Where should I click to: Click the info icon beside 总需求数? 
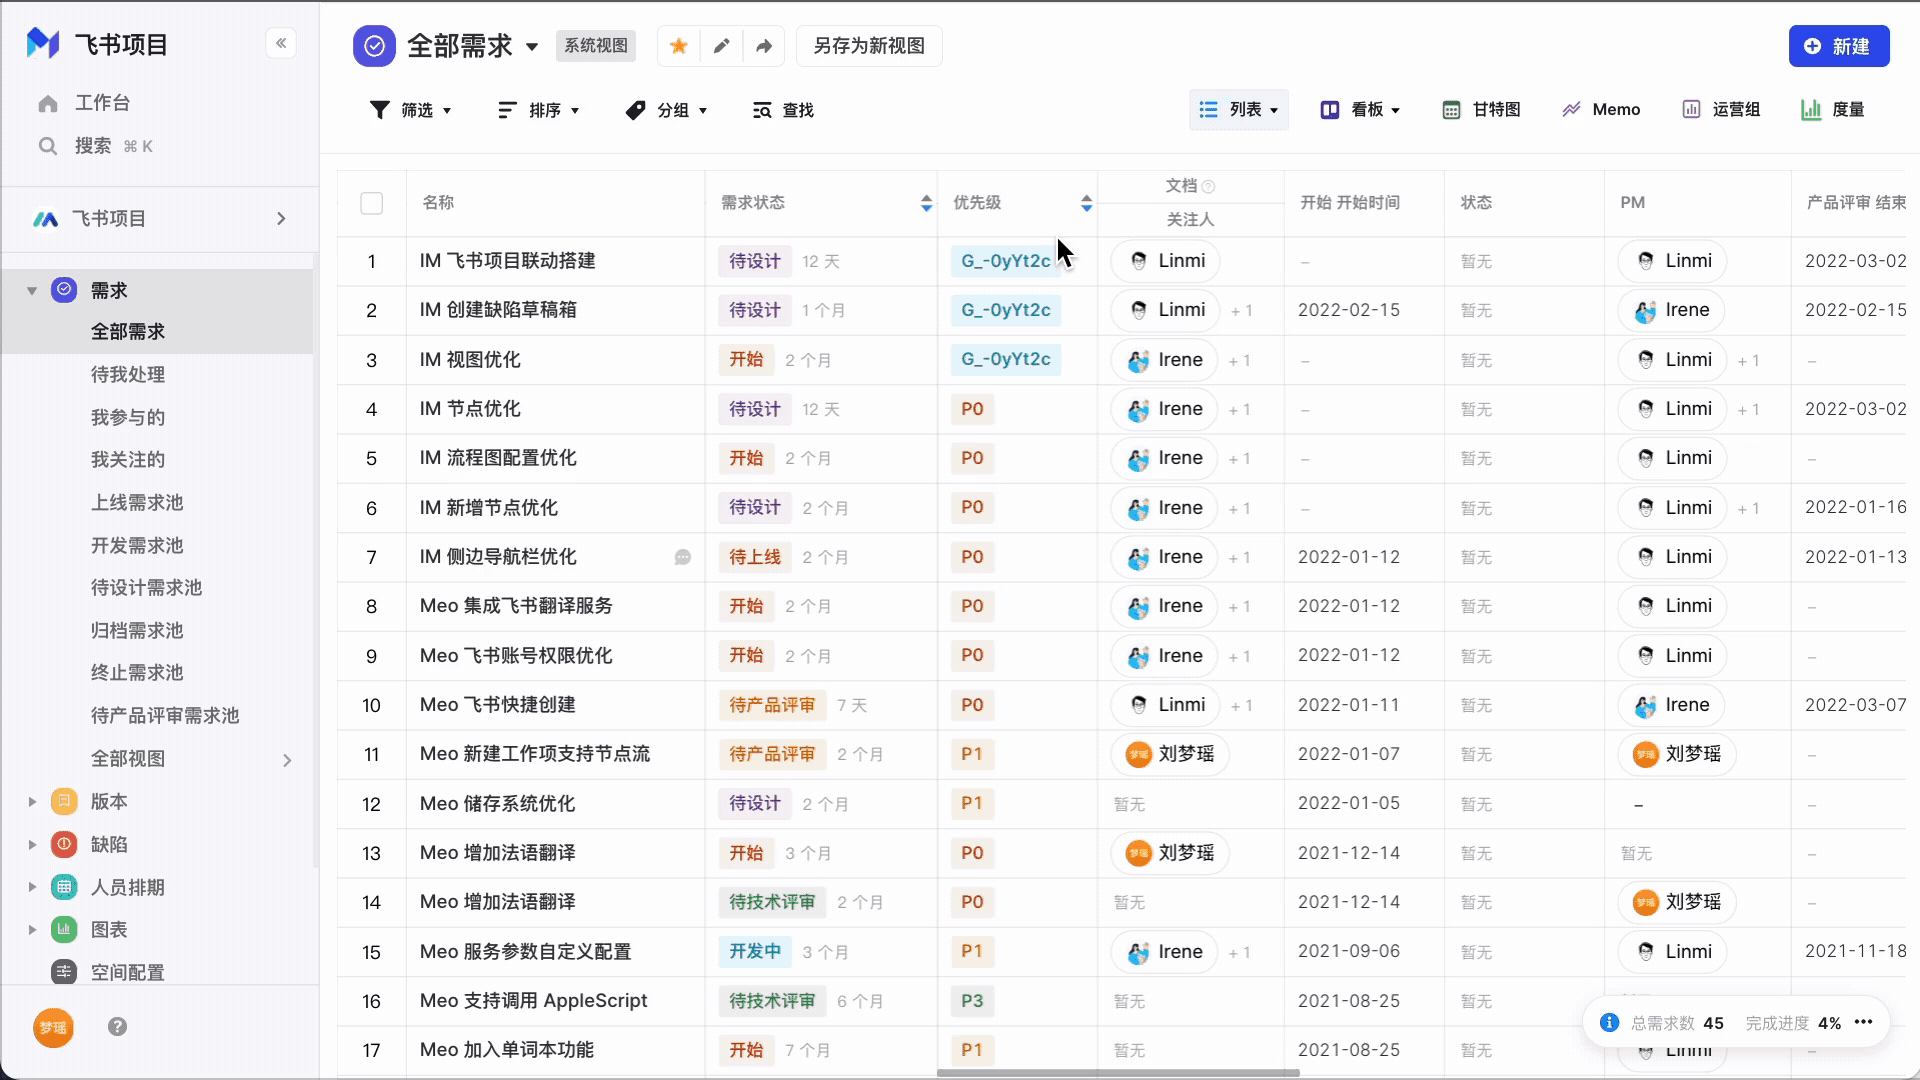1609,1022
